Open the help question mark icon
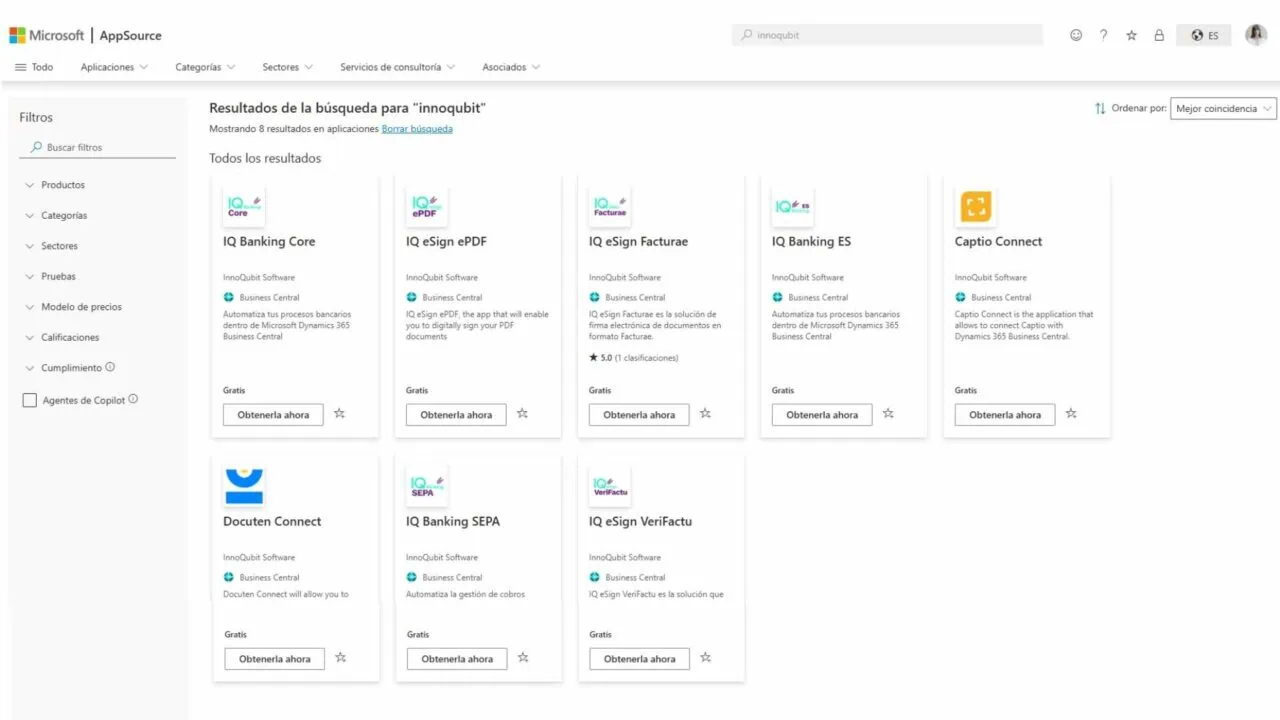 coord(1103,35)
